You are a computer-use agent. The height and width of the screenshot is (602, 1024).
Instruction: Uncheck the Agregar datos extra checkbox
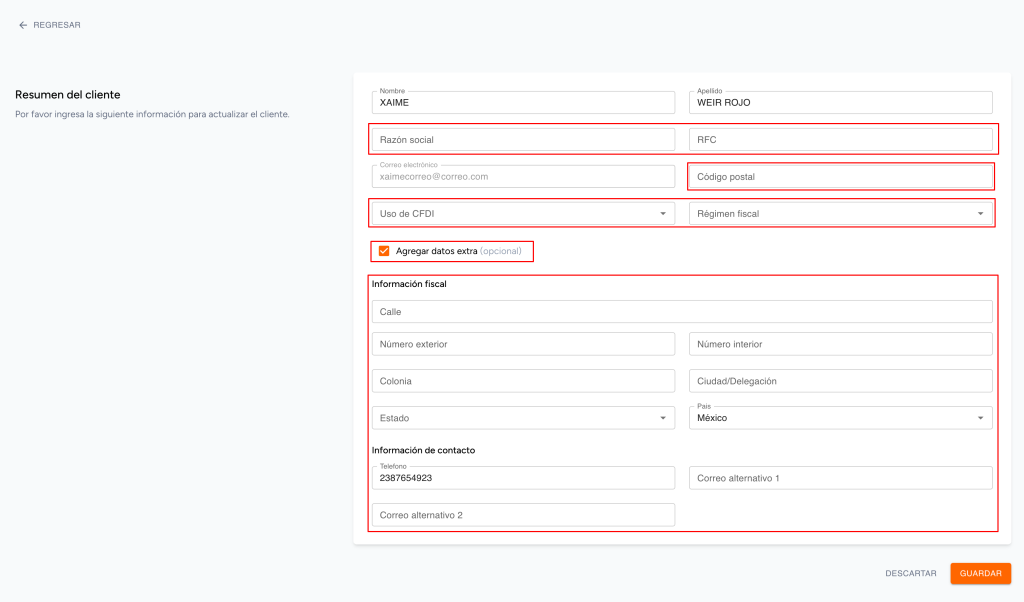[384, 251]
